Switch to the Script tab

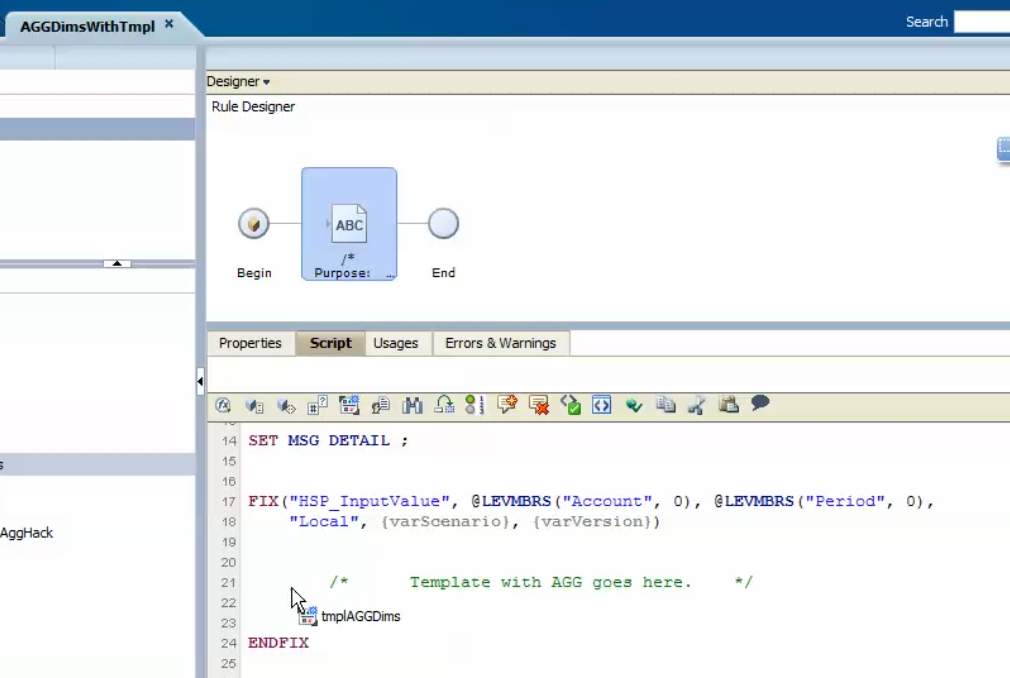[330, 343]
